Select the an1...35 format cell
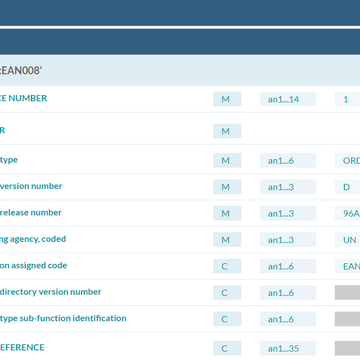360x360 pixels. click(288, 348)
